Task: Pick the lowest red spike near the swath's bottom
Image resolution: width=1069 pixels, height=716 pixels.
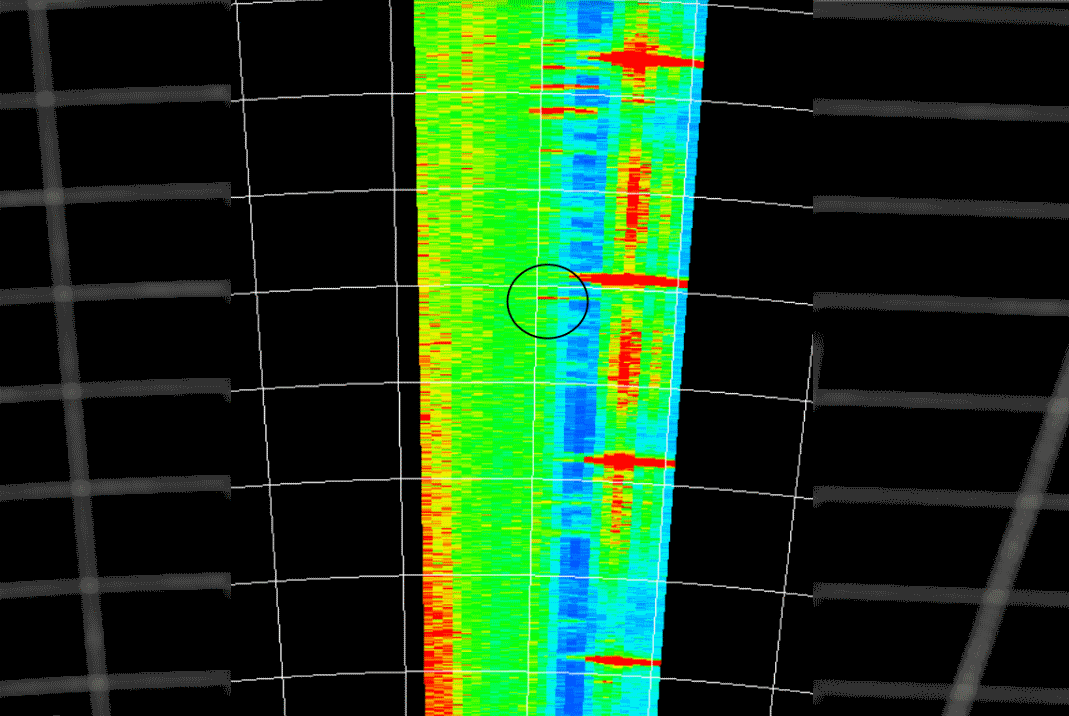Action: point(622,660)
